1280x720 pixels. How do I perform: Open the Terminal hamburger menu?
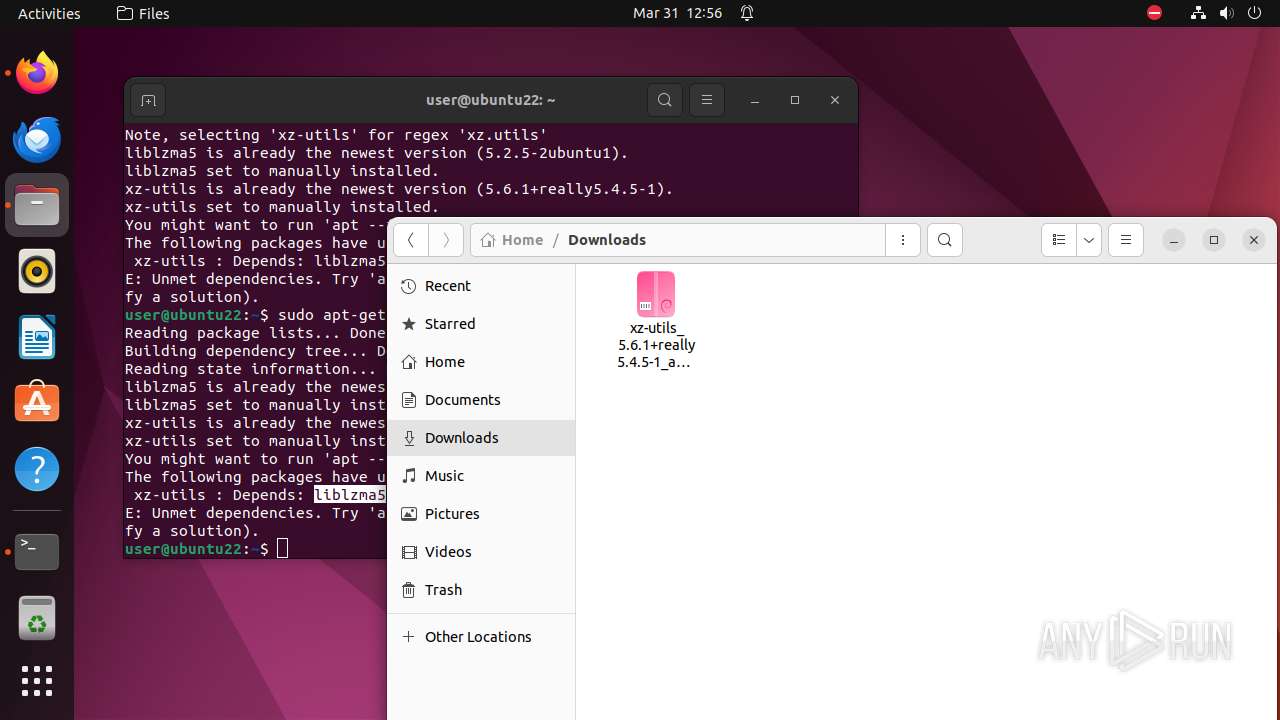pyautogui.click(x=707, y=100)
